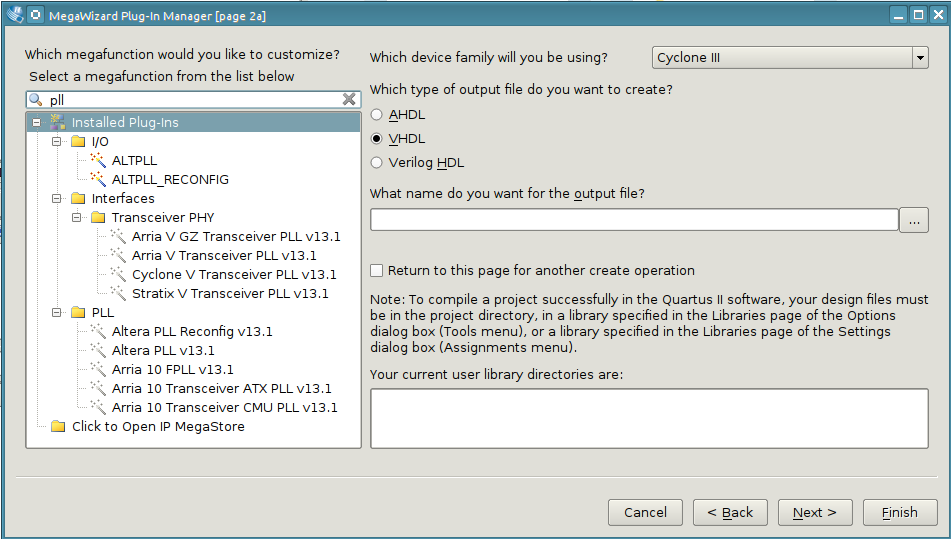Image resolution: width=951 pixels, height=539 pixels.
Task: Choose Verilog HDL output file type
Action: pyautogui.click(x=377, y=162)
